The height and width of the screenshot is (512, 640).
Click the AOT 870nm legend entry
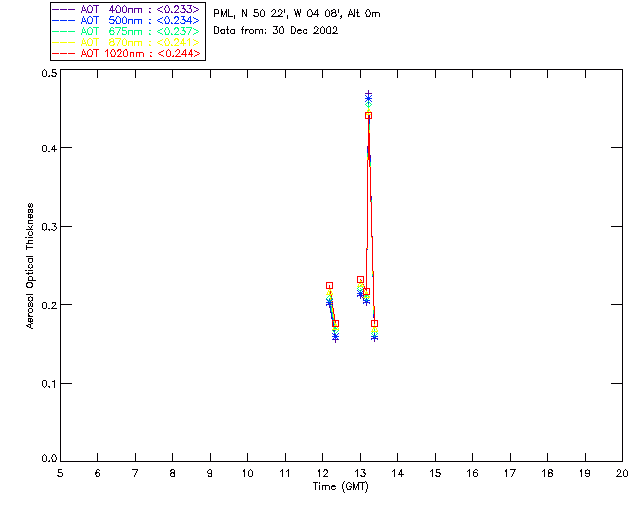(127, 42)
